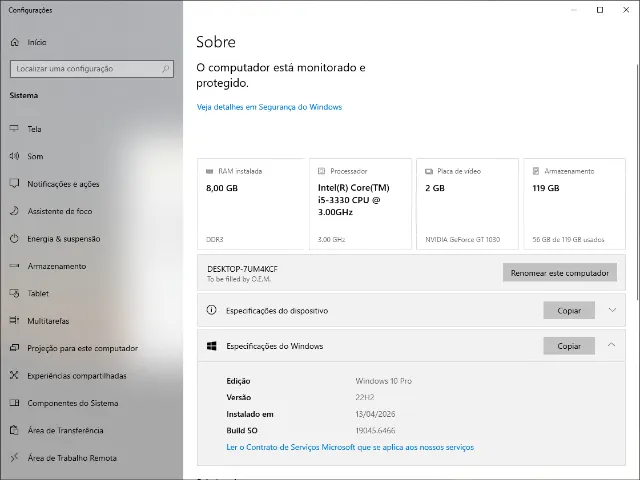Copy Especificações do Windows with Copiar

click(x=569, y=346)
